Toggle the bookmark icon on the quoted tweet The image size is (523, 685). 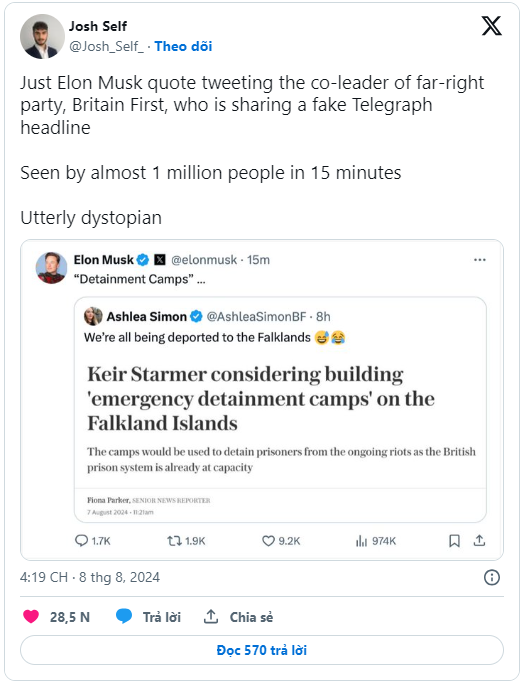tap(454, 541)
